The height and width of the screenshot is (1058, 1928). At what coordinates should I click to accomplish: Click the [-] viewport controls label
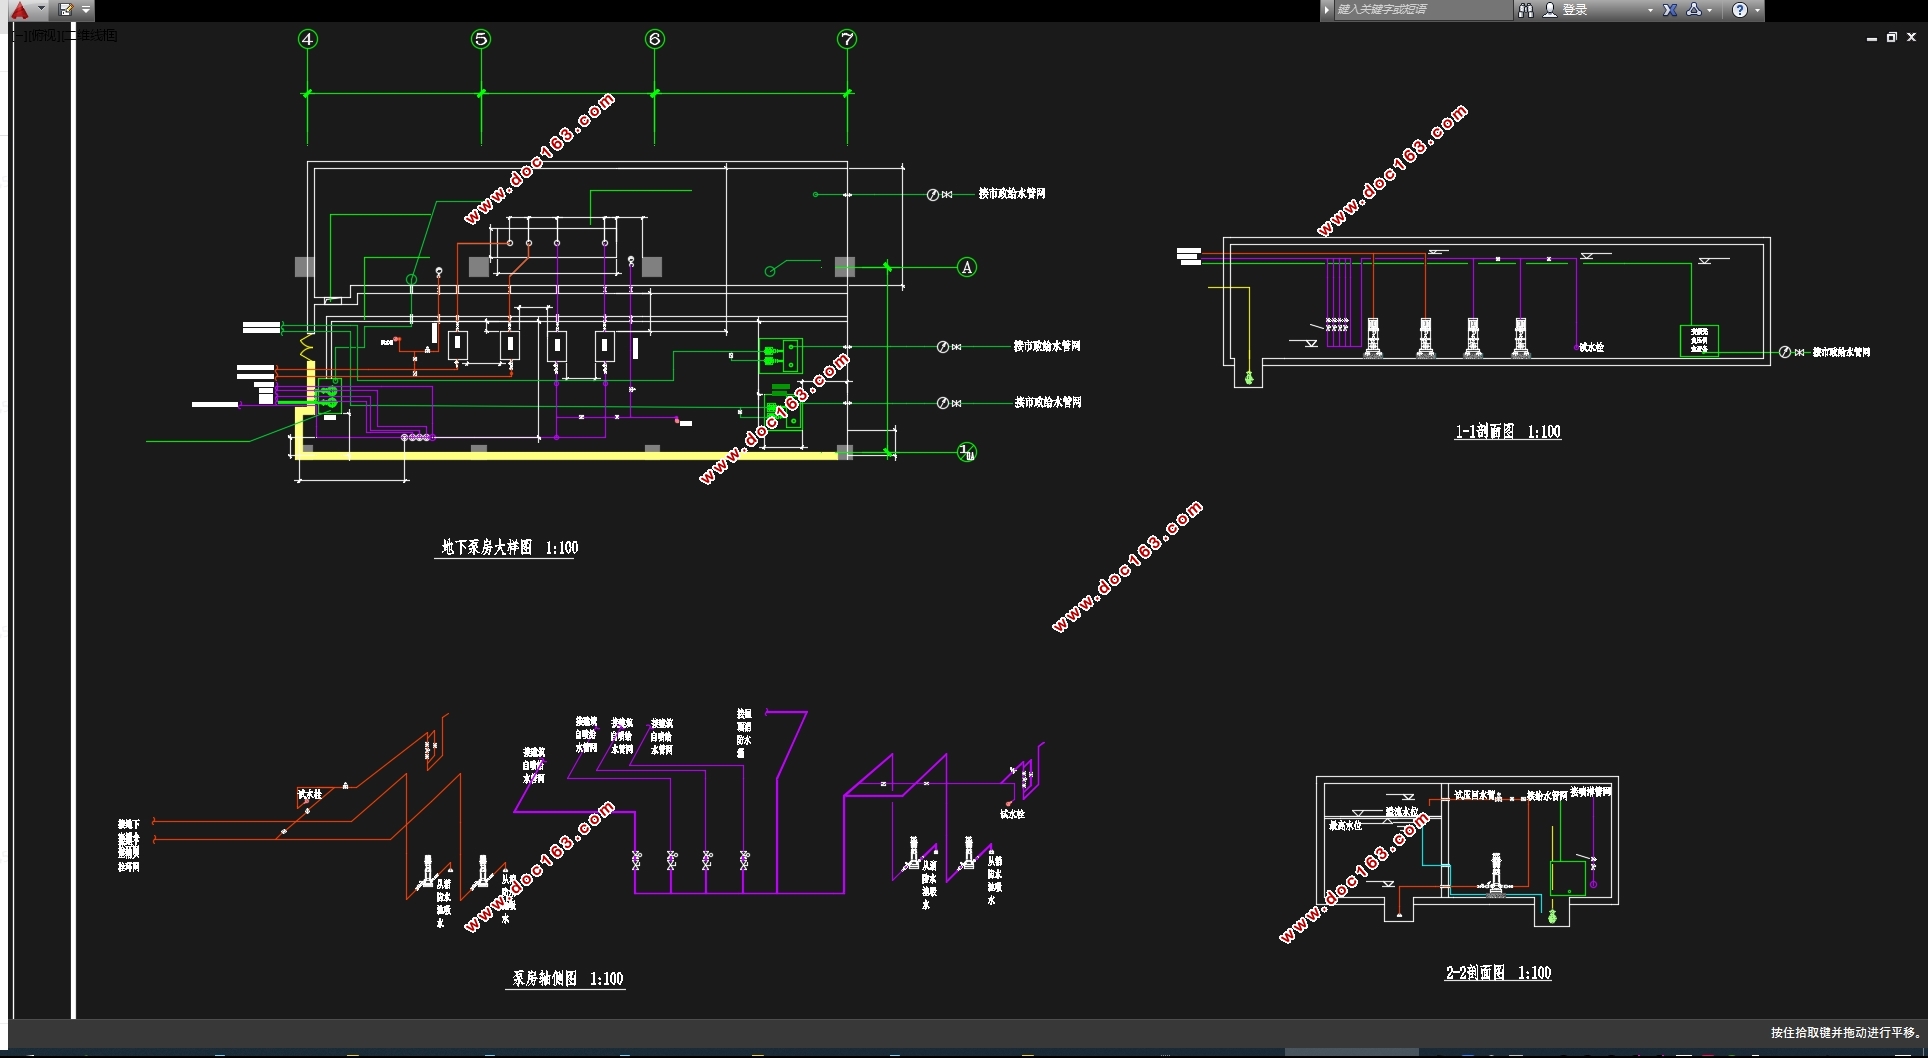(x=19, y=36)
